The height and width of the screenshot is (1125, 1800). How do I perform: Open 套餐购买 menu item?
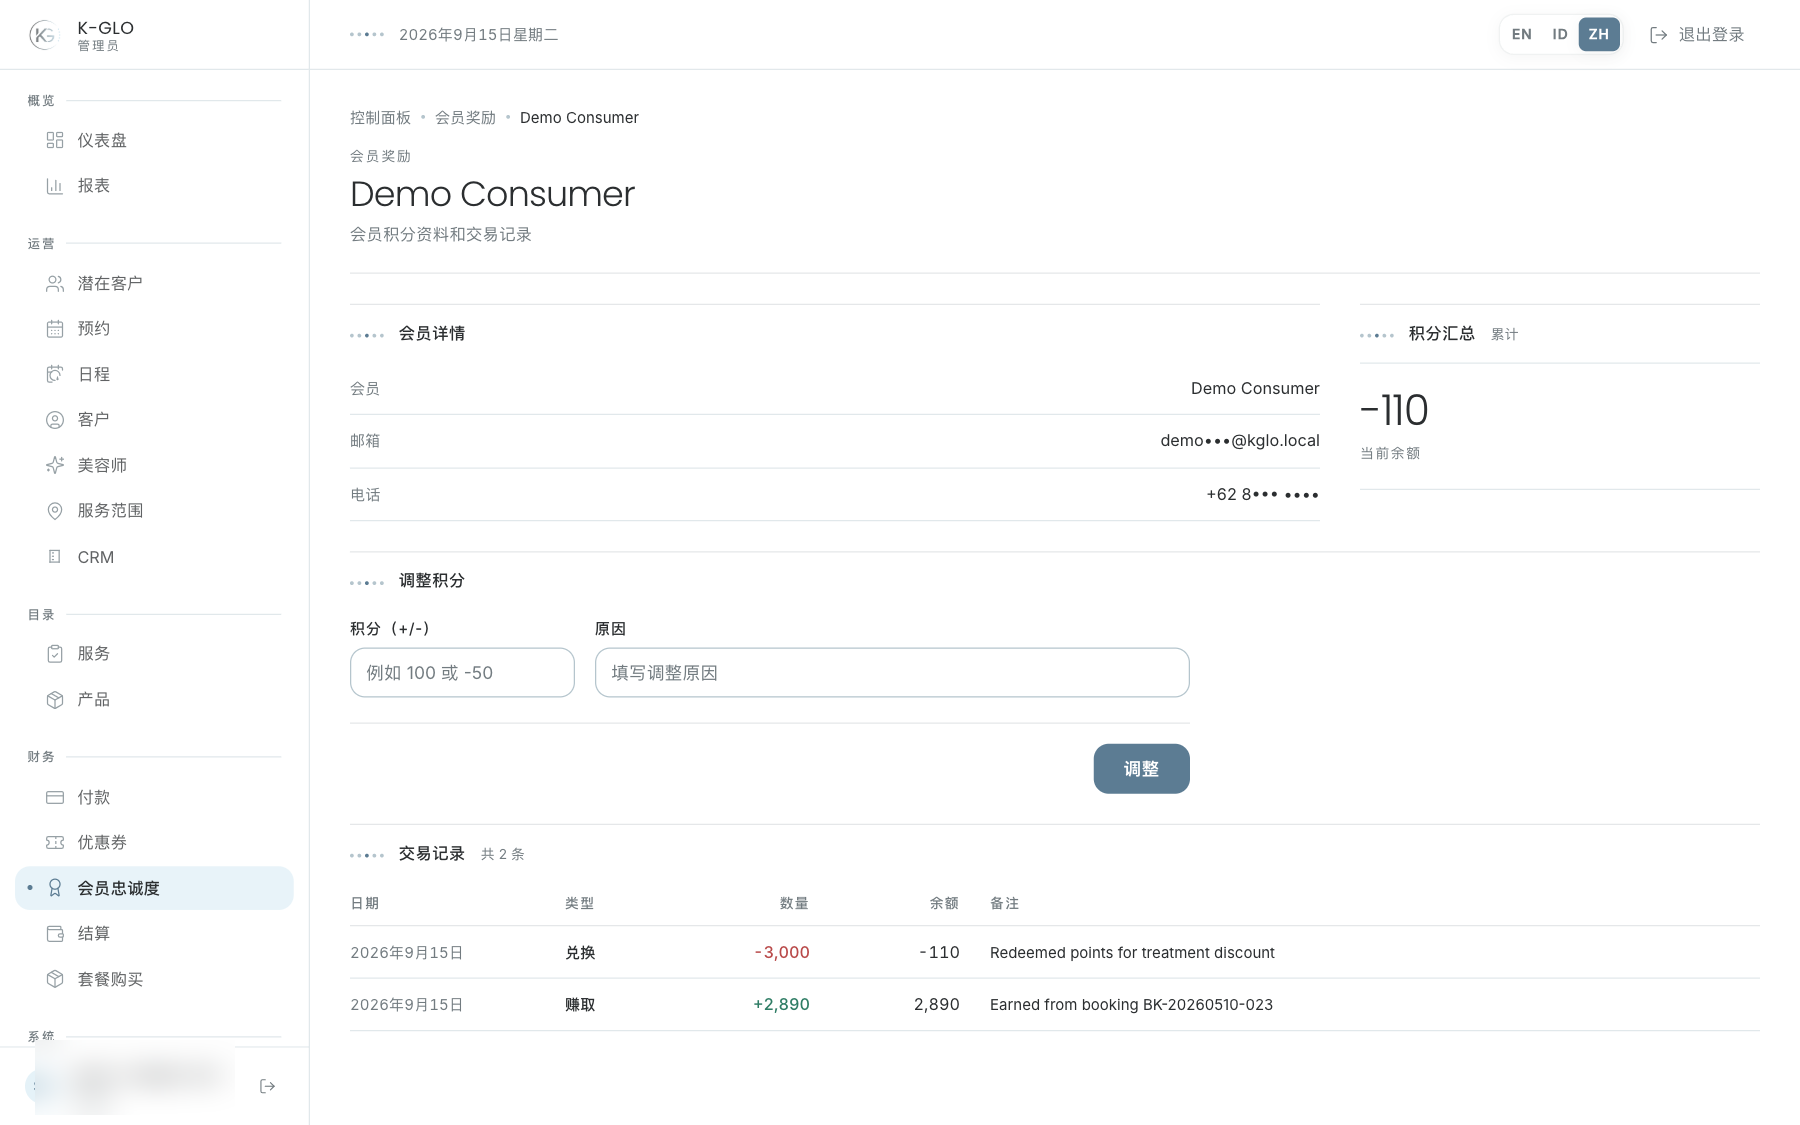154,979
